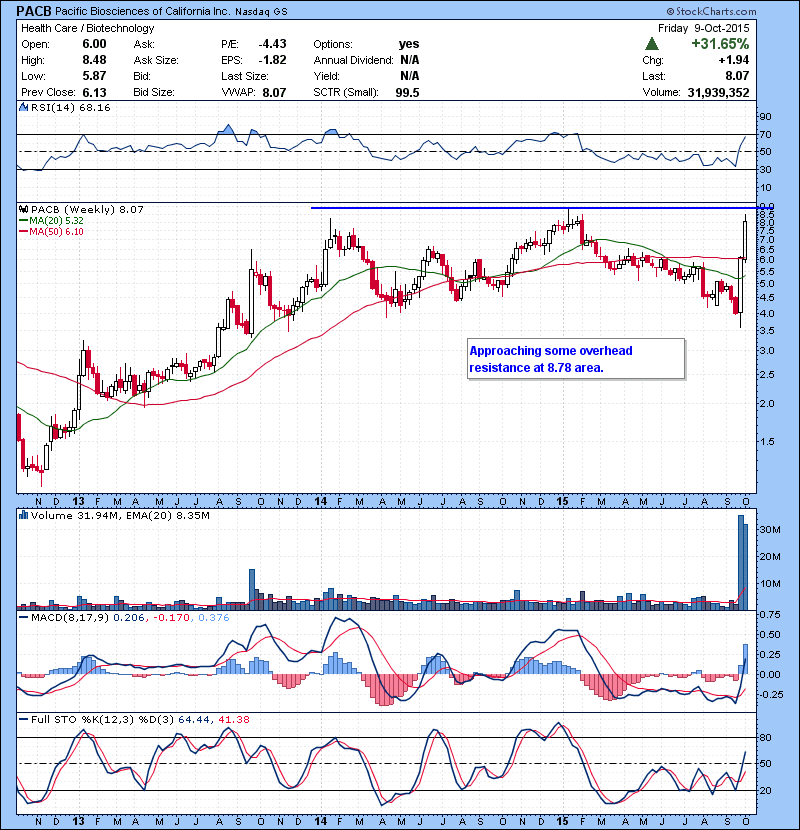Click the total Volume figure 31,939,352
Viewport: 800px width, 830px height.
point(718,92)
